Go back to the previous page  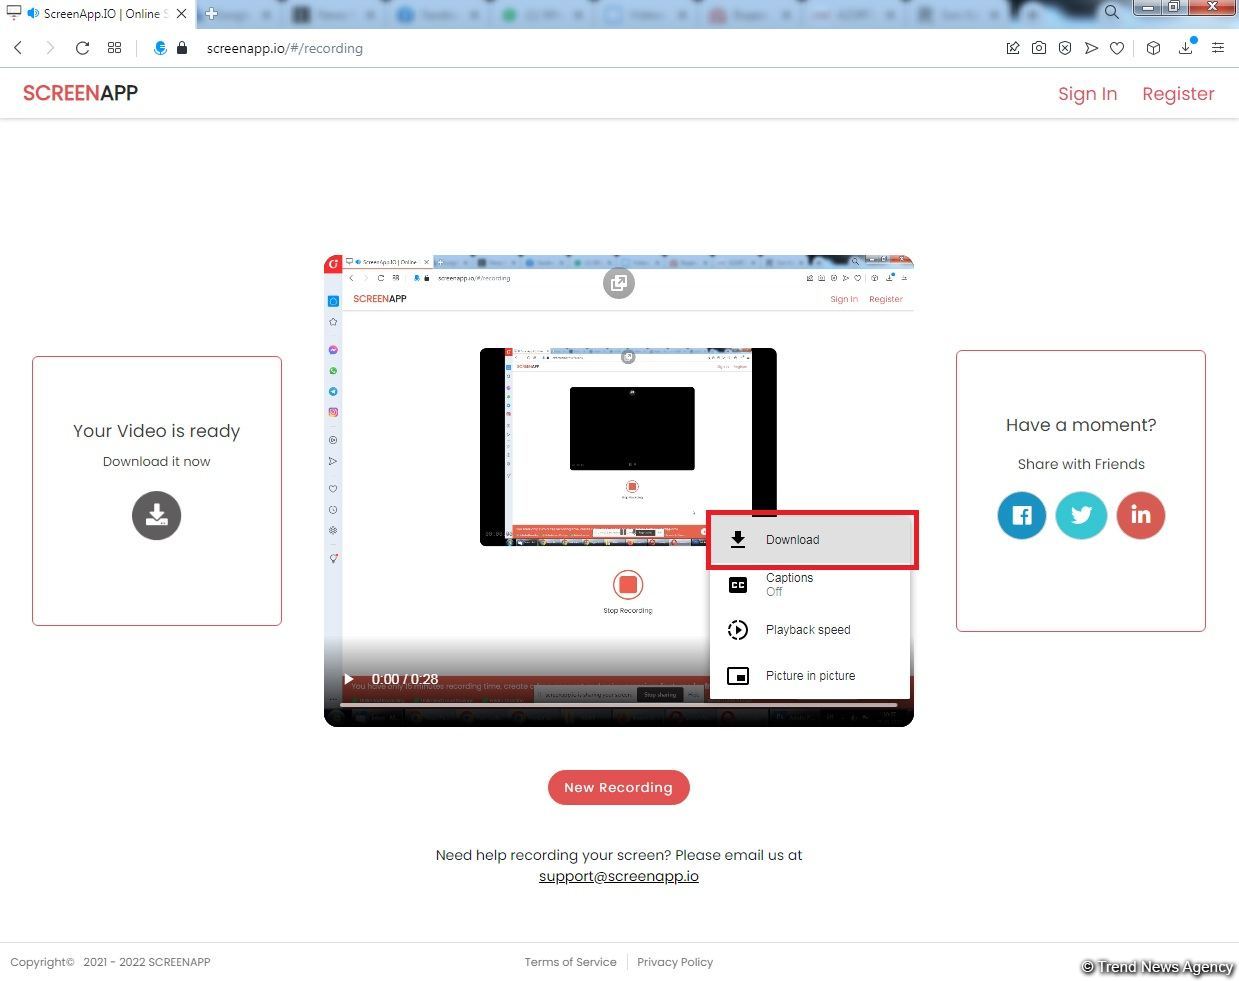point(18,48)
